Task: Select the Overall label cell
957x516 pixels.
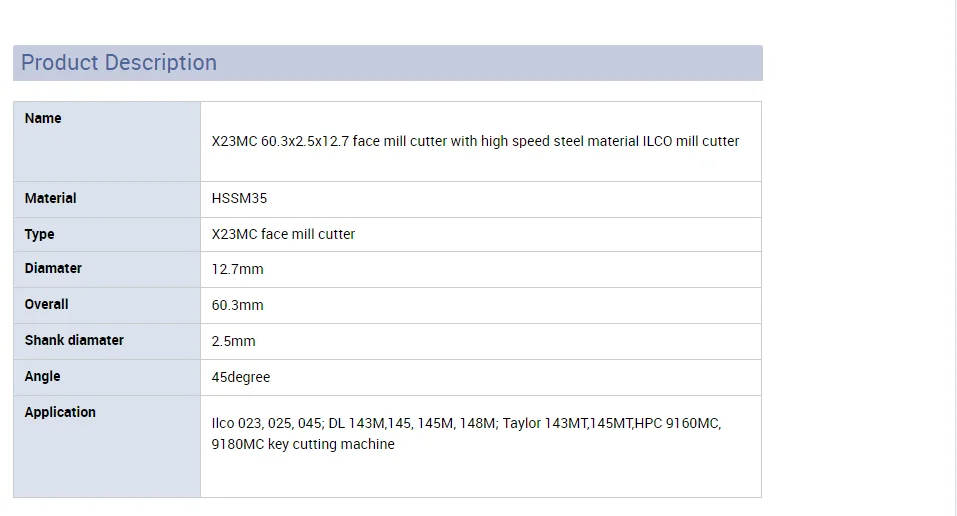Action: coord(107,305)
